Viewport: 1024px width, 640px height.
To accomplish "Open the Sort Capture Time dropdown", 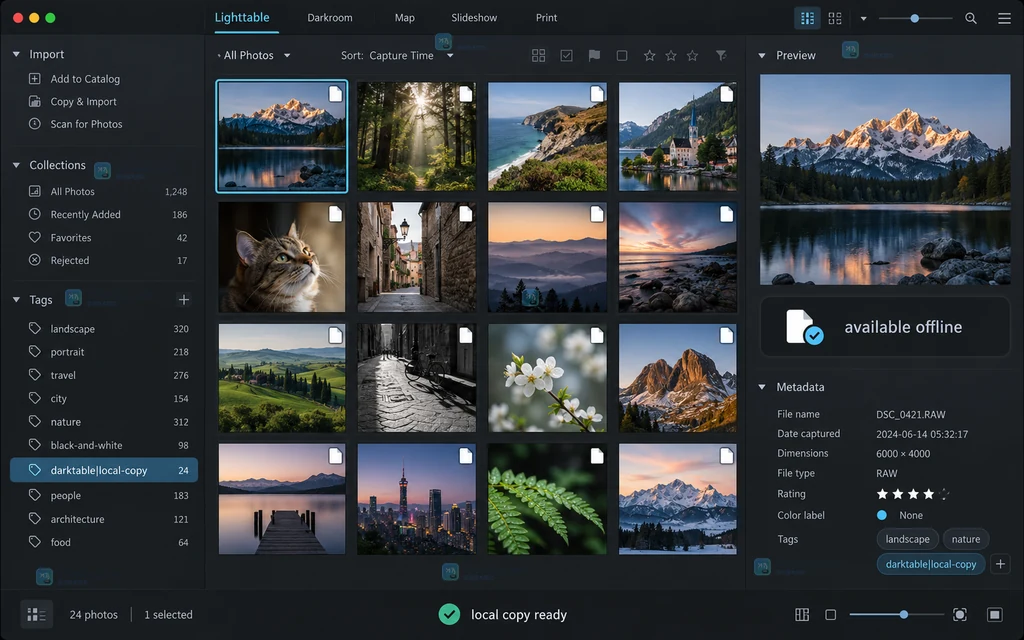I will pyautogui.click(x=397, y=56).
